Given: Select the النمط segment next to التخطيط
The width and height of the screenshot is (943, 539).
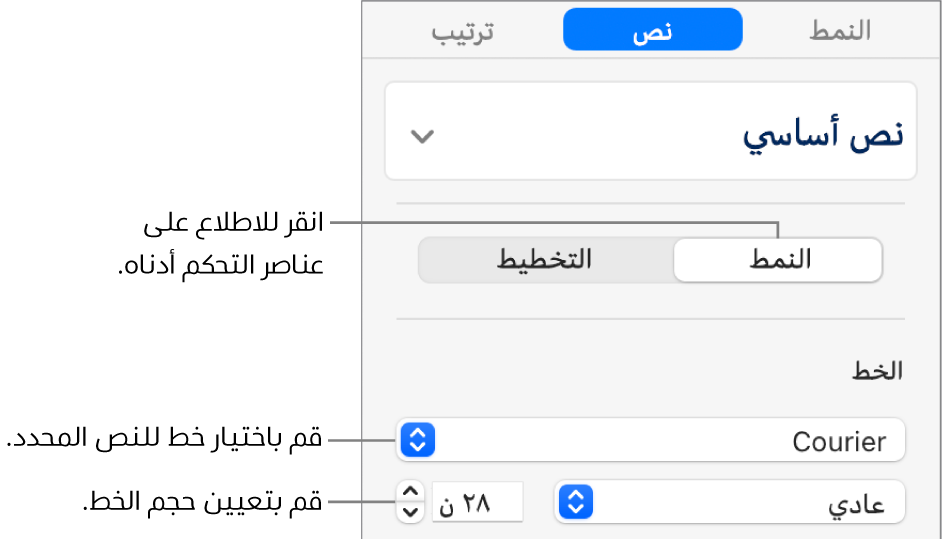Looking at the screenshot, I should coord(779,261).
